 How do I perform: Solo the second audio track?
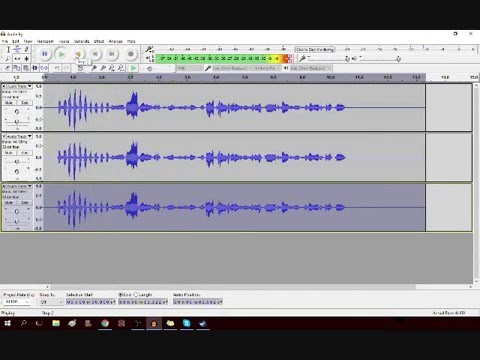24,153
